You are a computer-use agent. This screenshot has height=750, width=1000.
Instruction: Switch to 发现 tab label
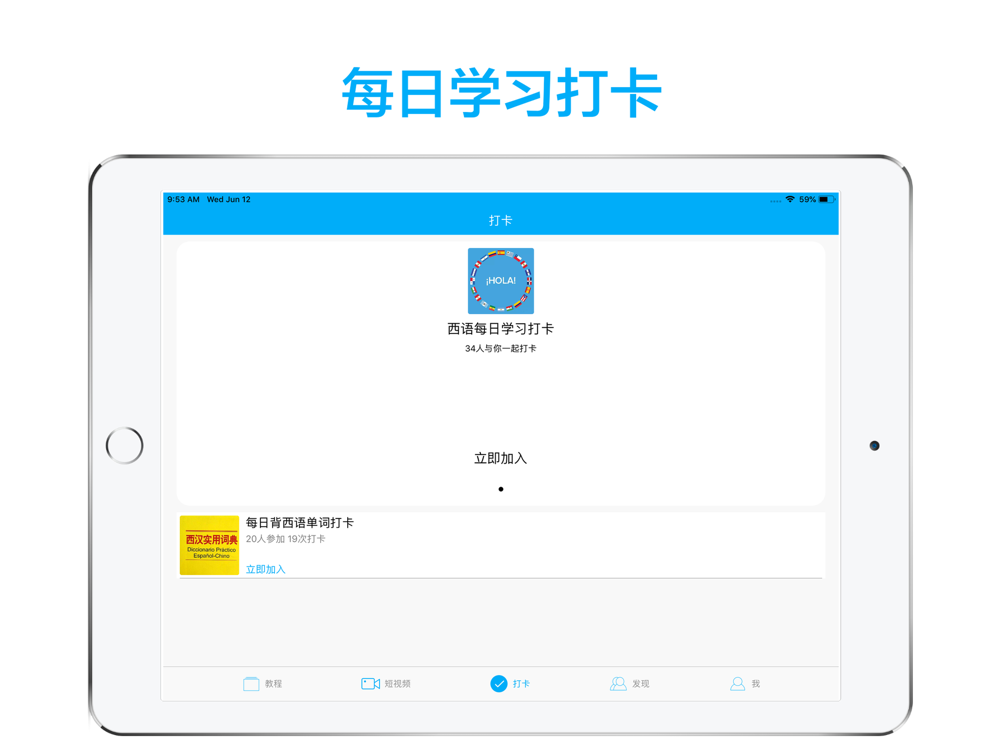coord(640,684)
